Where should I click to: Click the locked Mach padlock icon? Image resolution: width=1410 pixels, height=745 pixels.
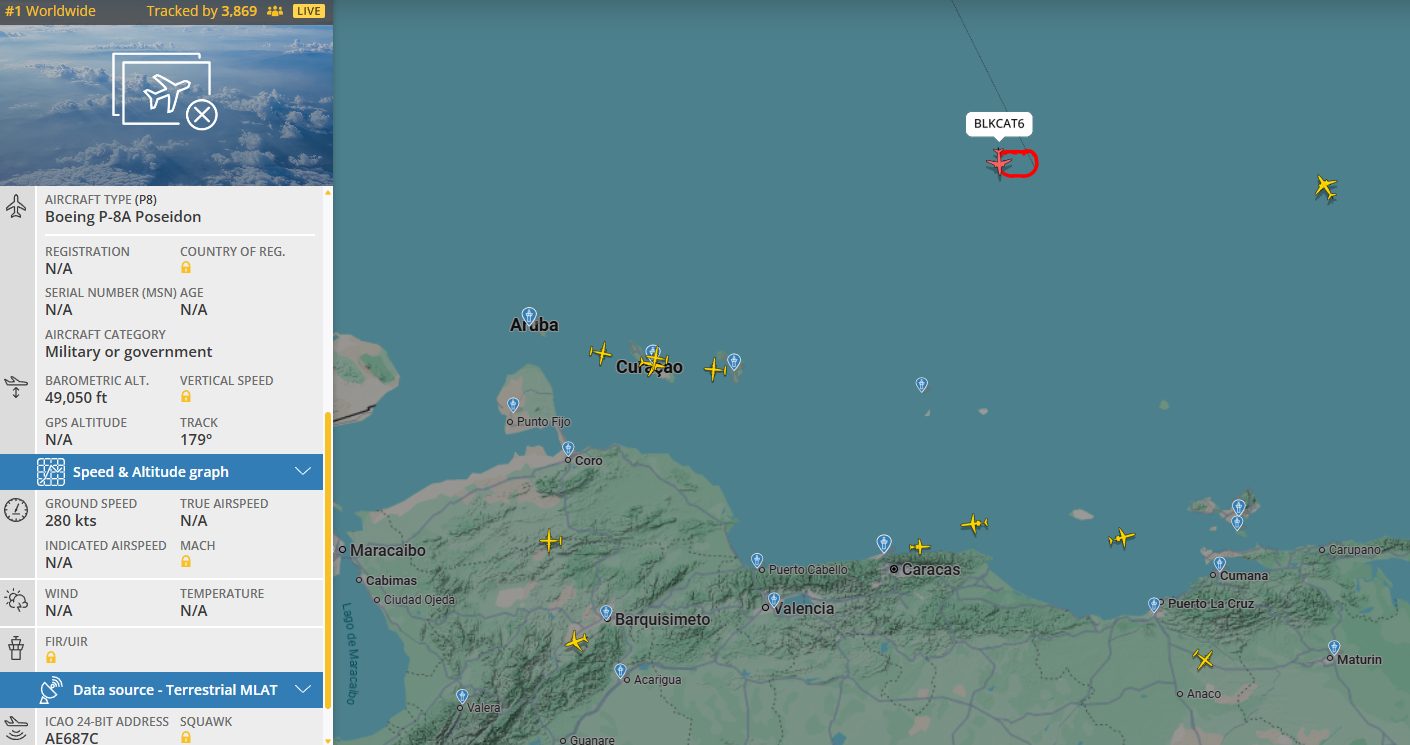186,562
